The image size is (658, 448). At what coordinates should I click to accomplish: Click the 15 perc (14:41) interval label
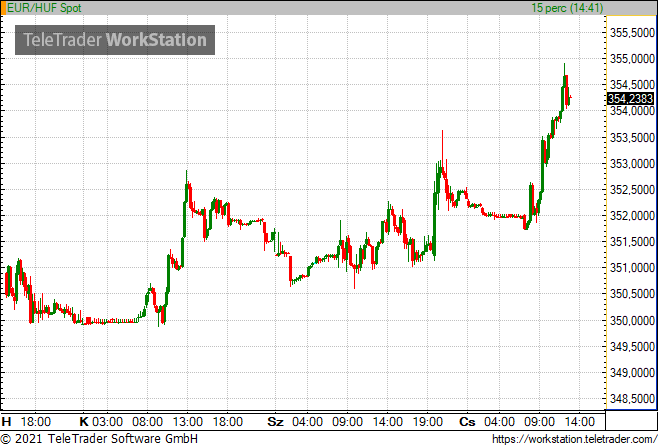[567, 8]
